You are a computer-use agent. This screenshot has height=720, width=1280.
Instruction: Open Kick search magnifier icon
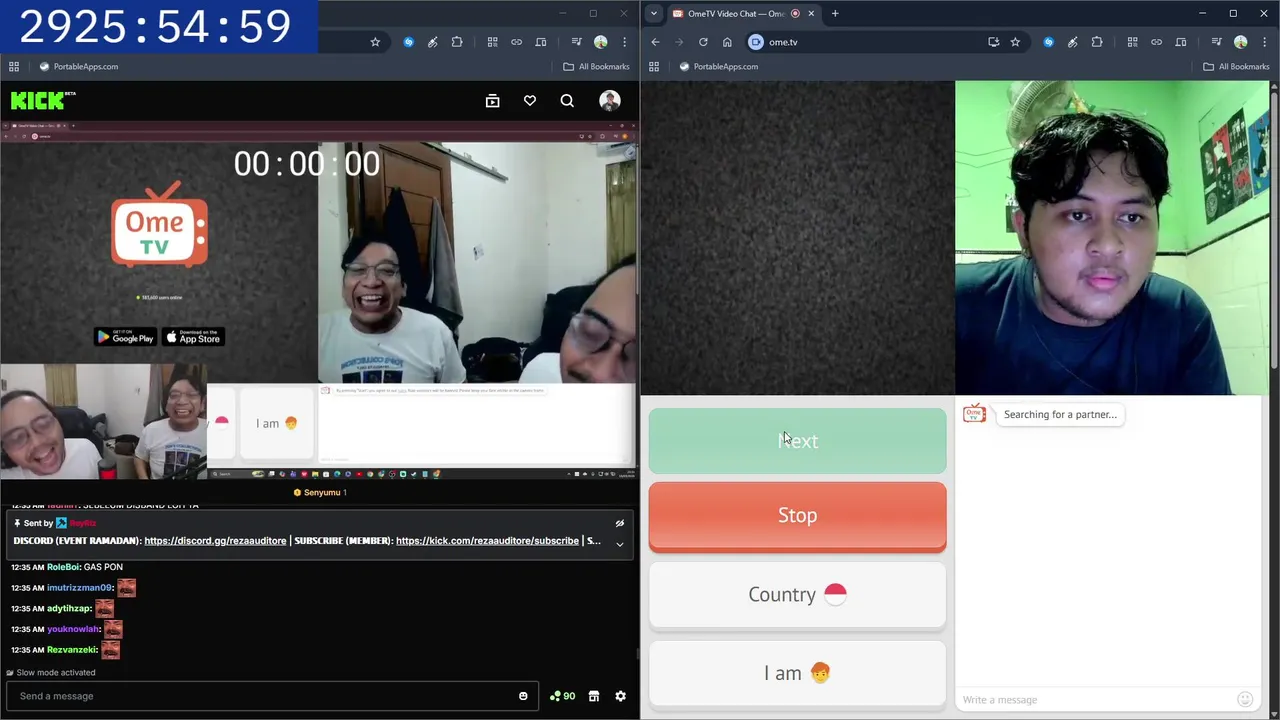pos(567,101)
